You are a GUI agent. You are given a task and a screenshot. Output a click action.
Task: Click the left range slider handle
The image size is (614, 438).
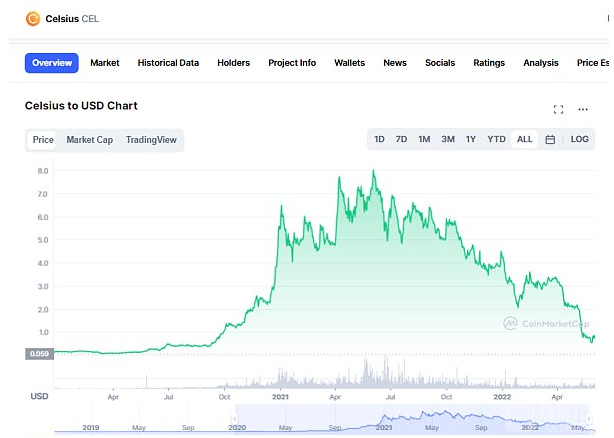[235, 419]
